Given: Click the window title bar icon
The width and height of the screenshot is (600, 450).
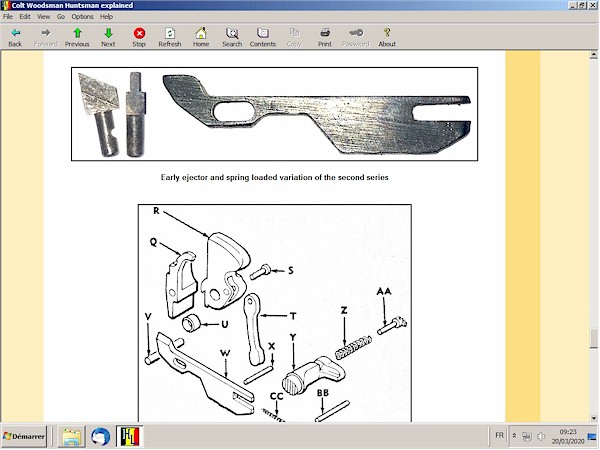Looking at the screenshot, I should coord(5,5).
